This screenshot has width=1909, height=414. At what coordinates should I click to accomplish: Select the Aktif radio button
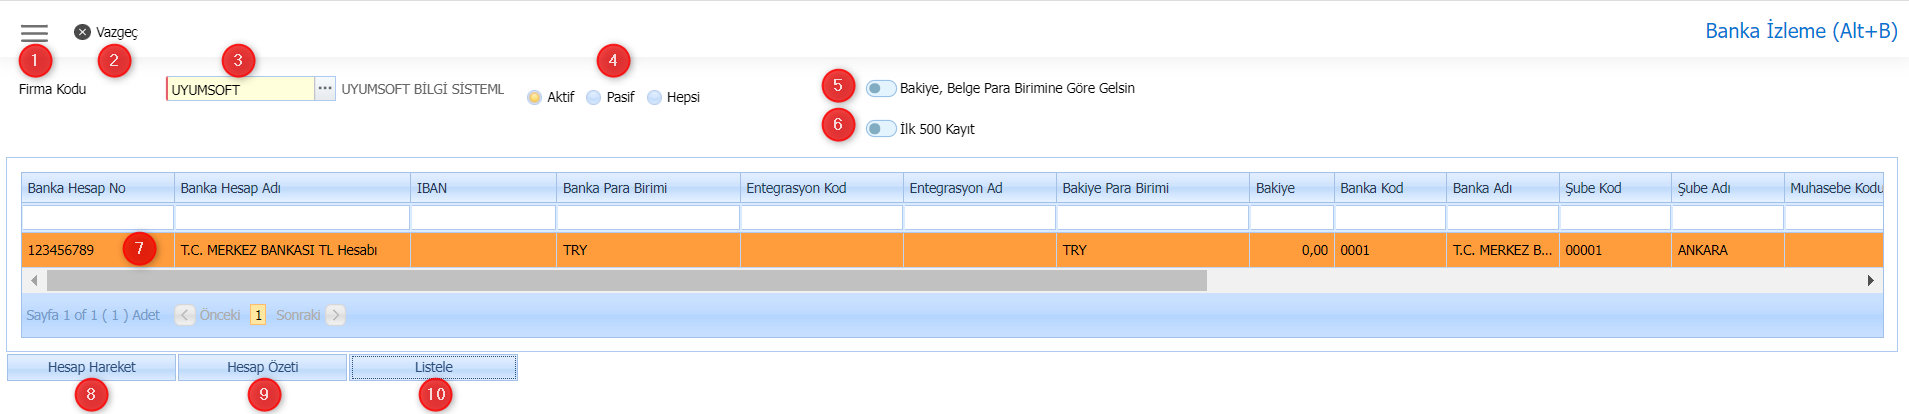pos(535,97)
